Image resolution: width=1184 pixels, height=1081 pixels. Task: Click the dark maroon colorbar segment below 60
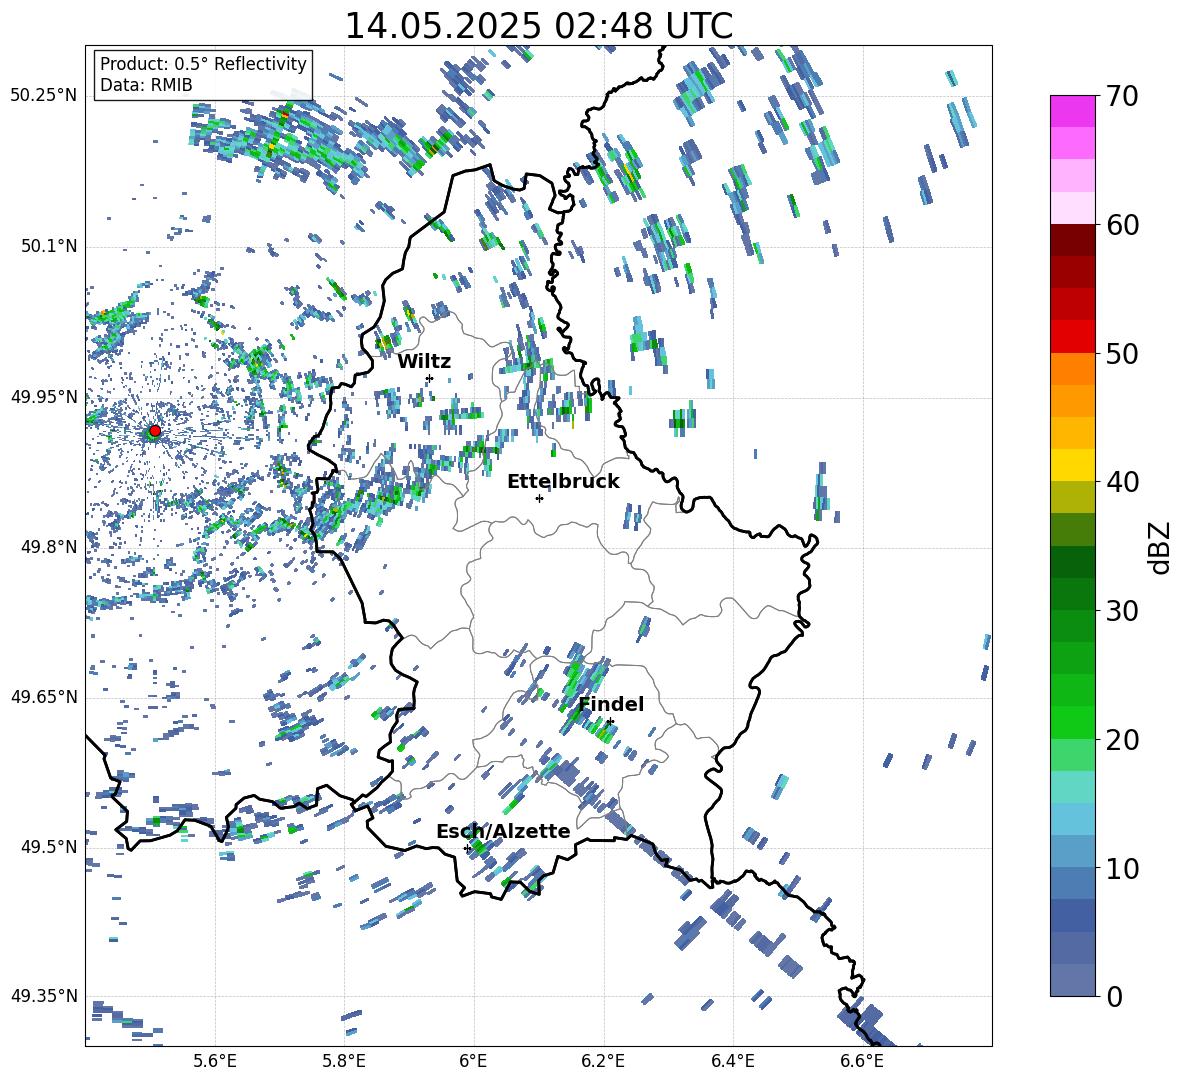(1072, 241)
